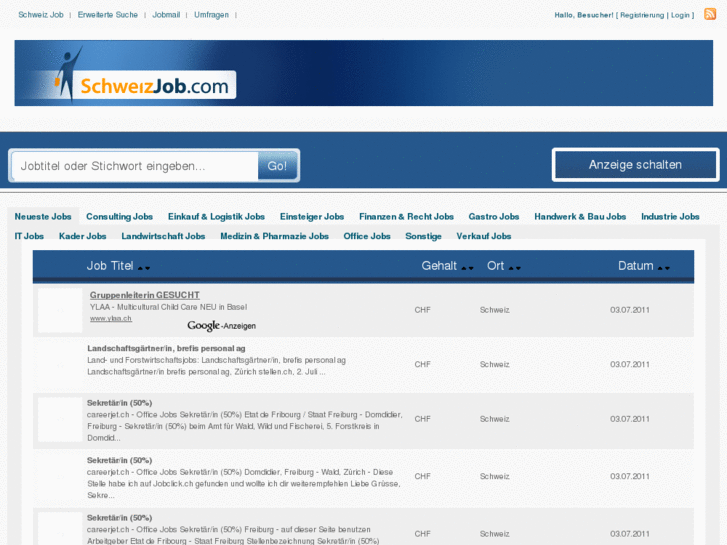
Task: Click the Ort column header
Action: point(495,266)
